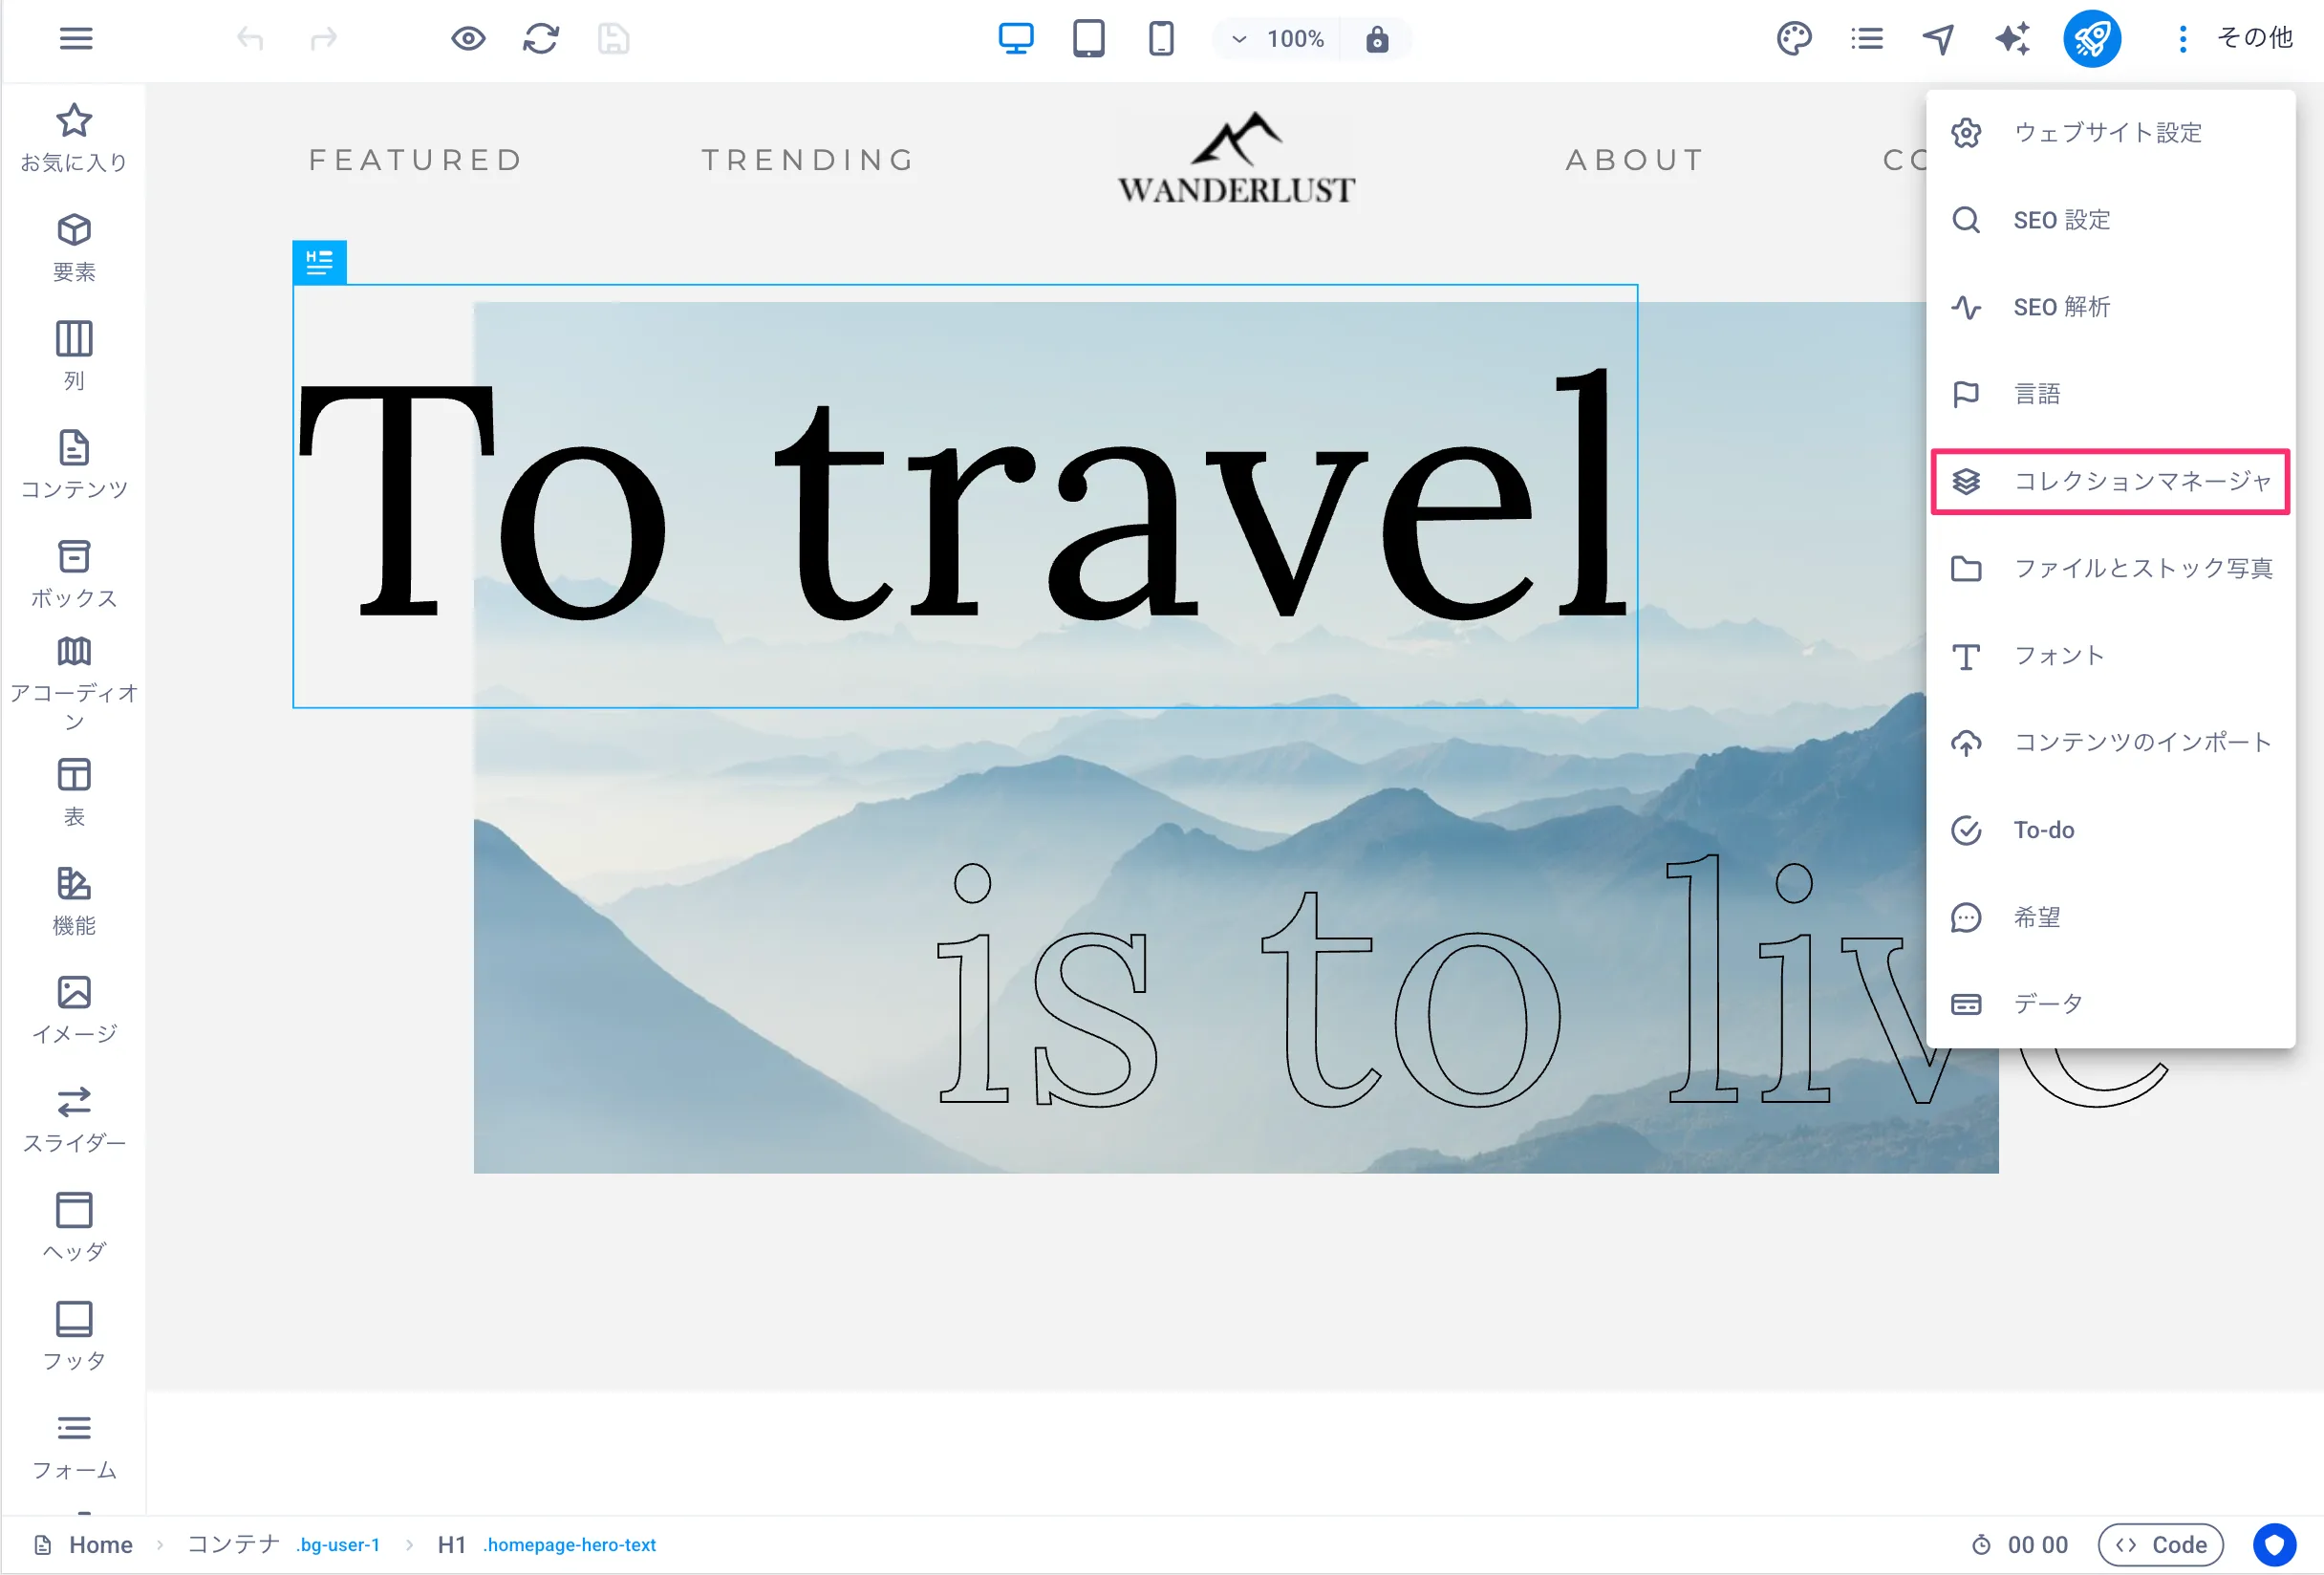Screen dimensions: 2324x1575
Task: Click H1 breadcrumb item
Action: (x=451, y=1545)
